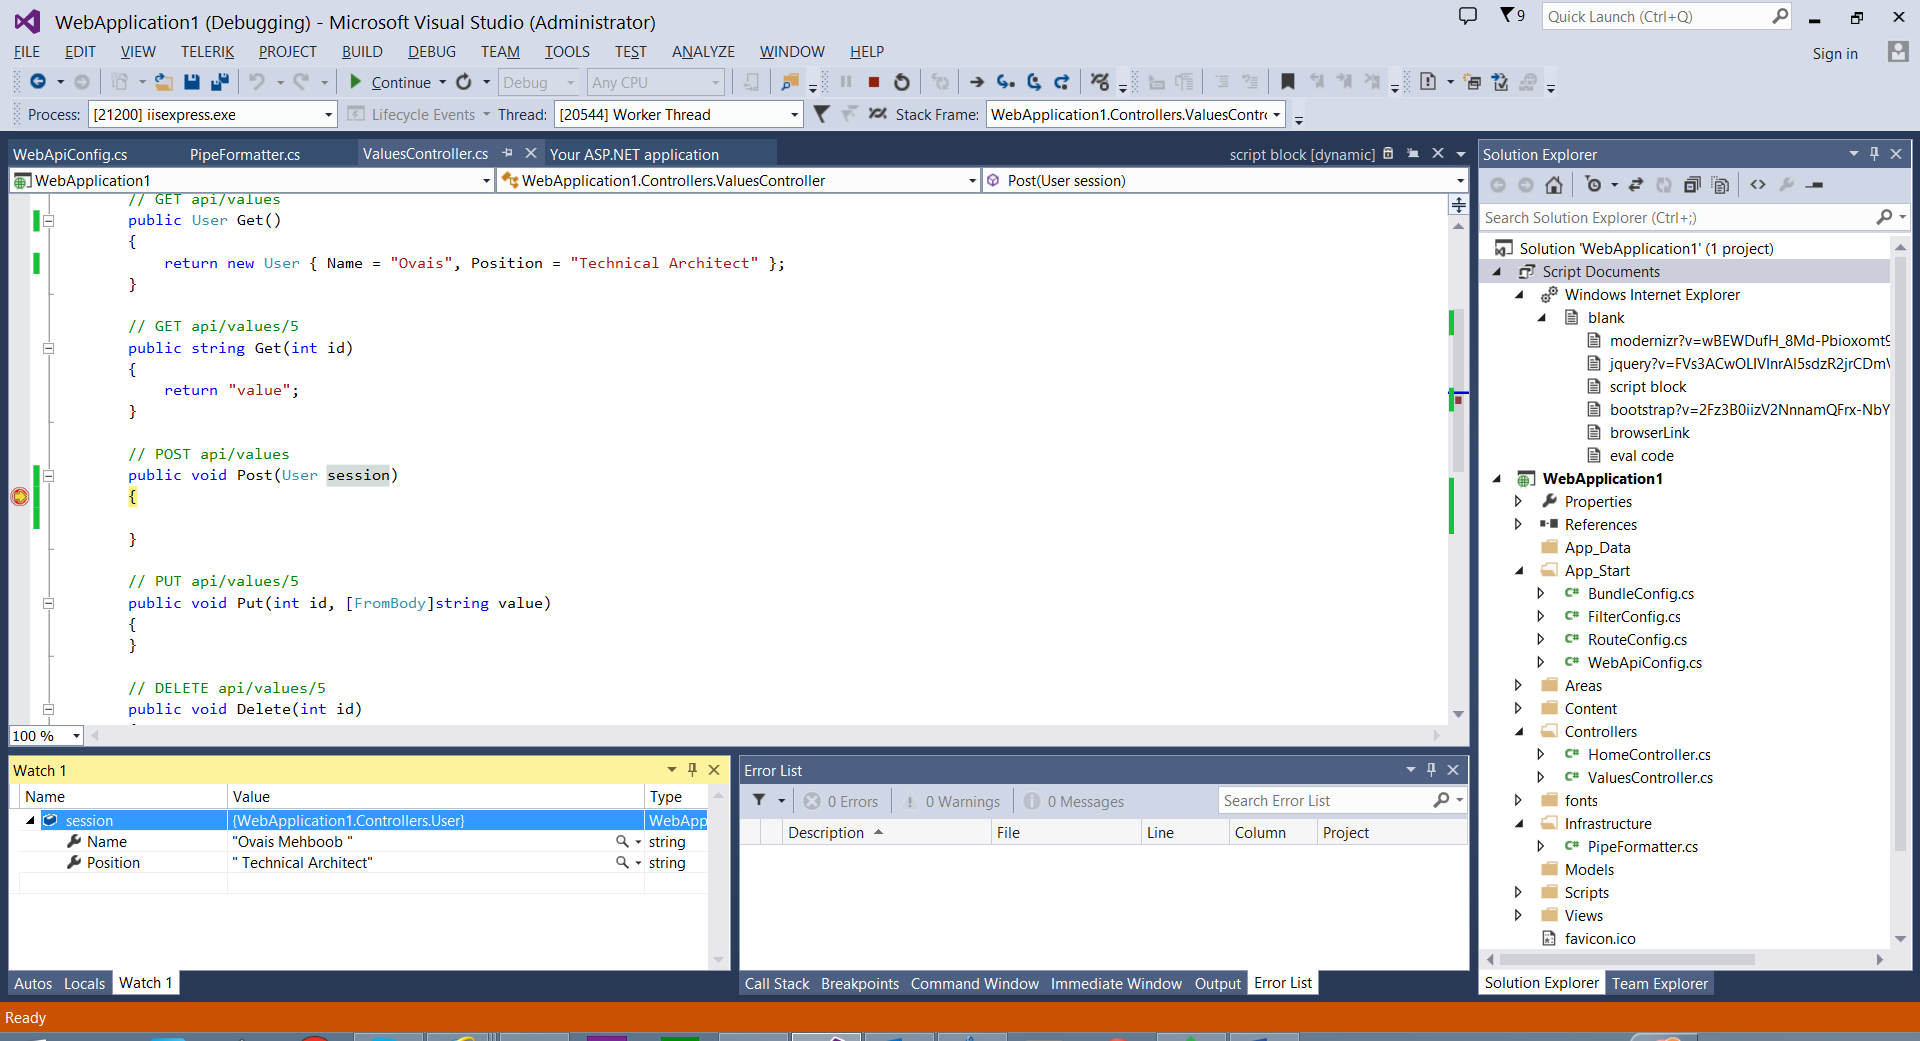Toggle the 0 Warnings filter button
1920x1041 pixels.
951,801
